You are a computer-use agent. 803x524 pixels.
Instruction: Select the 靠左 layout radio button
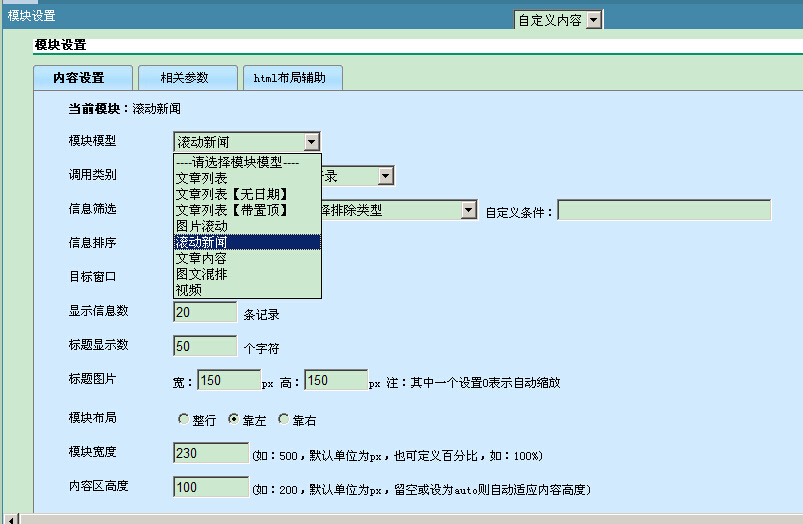233,420
